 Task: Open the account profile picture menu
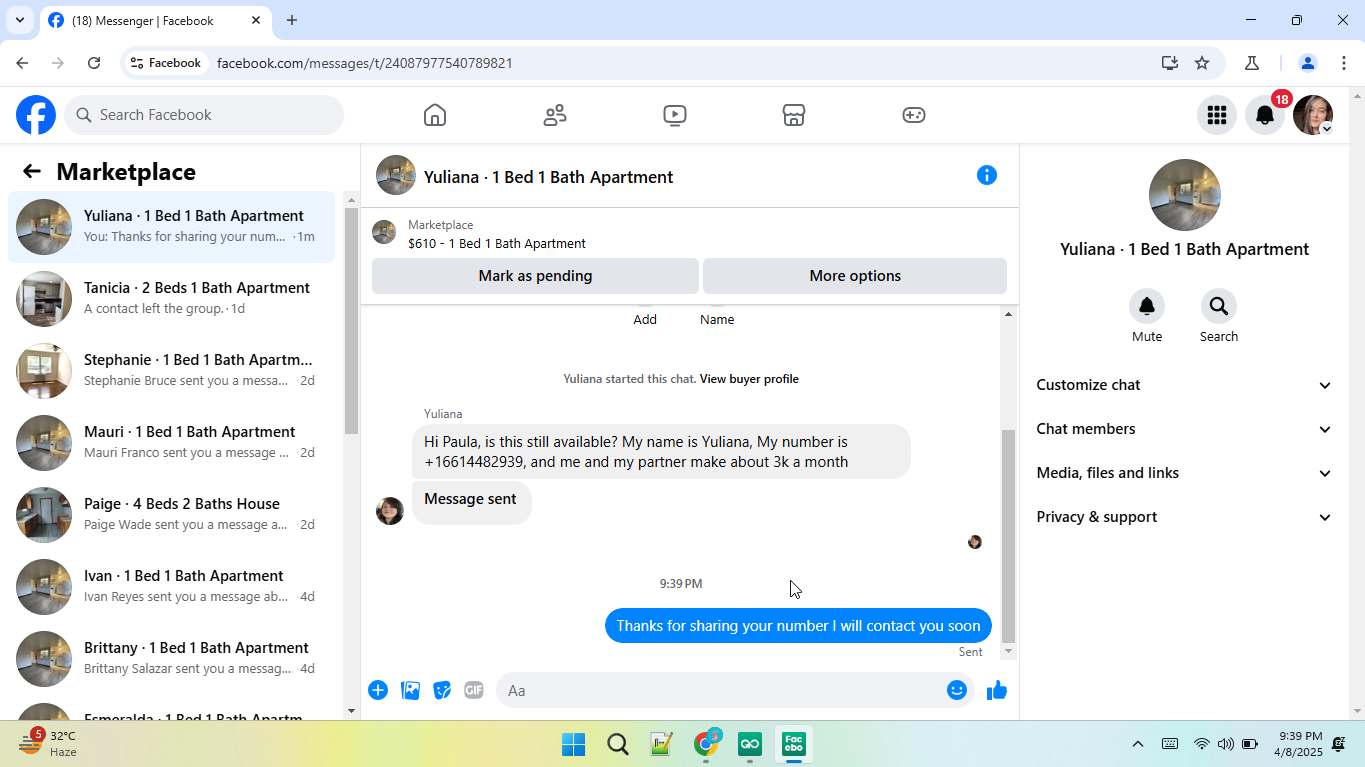coord(1313,115)
